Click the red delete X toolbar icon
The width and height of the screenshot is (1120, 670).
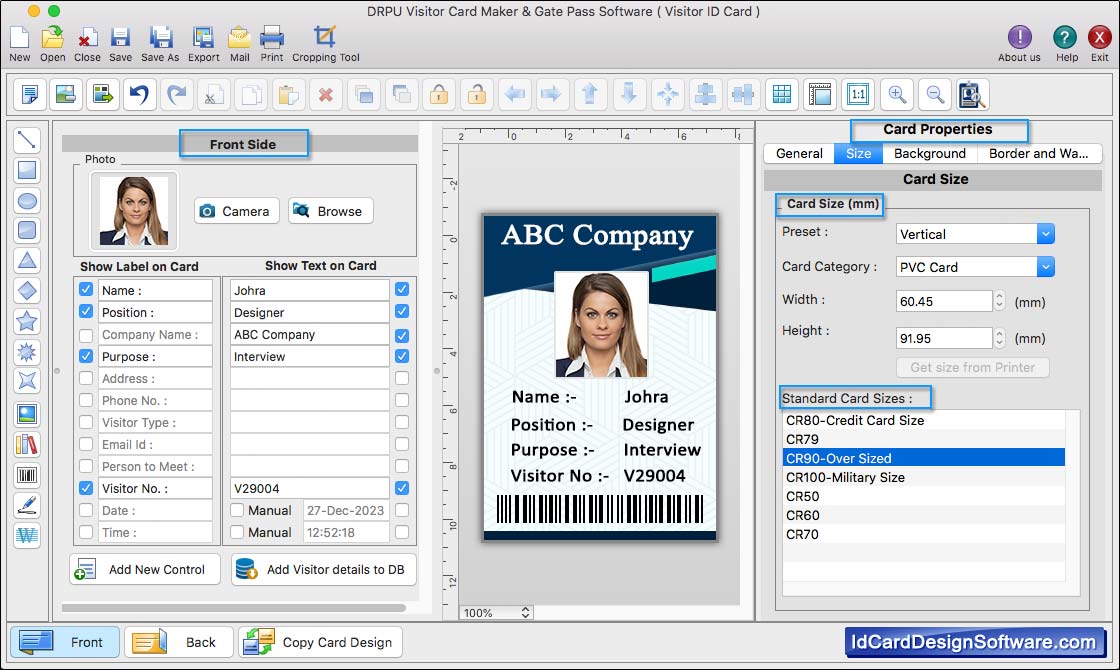tap(326, 94)
